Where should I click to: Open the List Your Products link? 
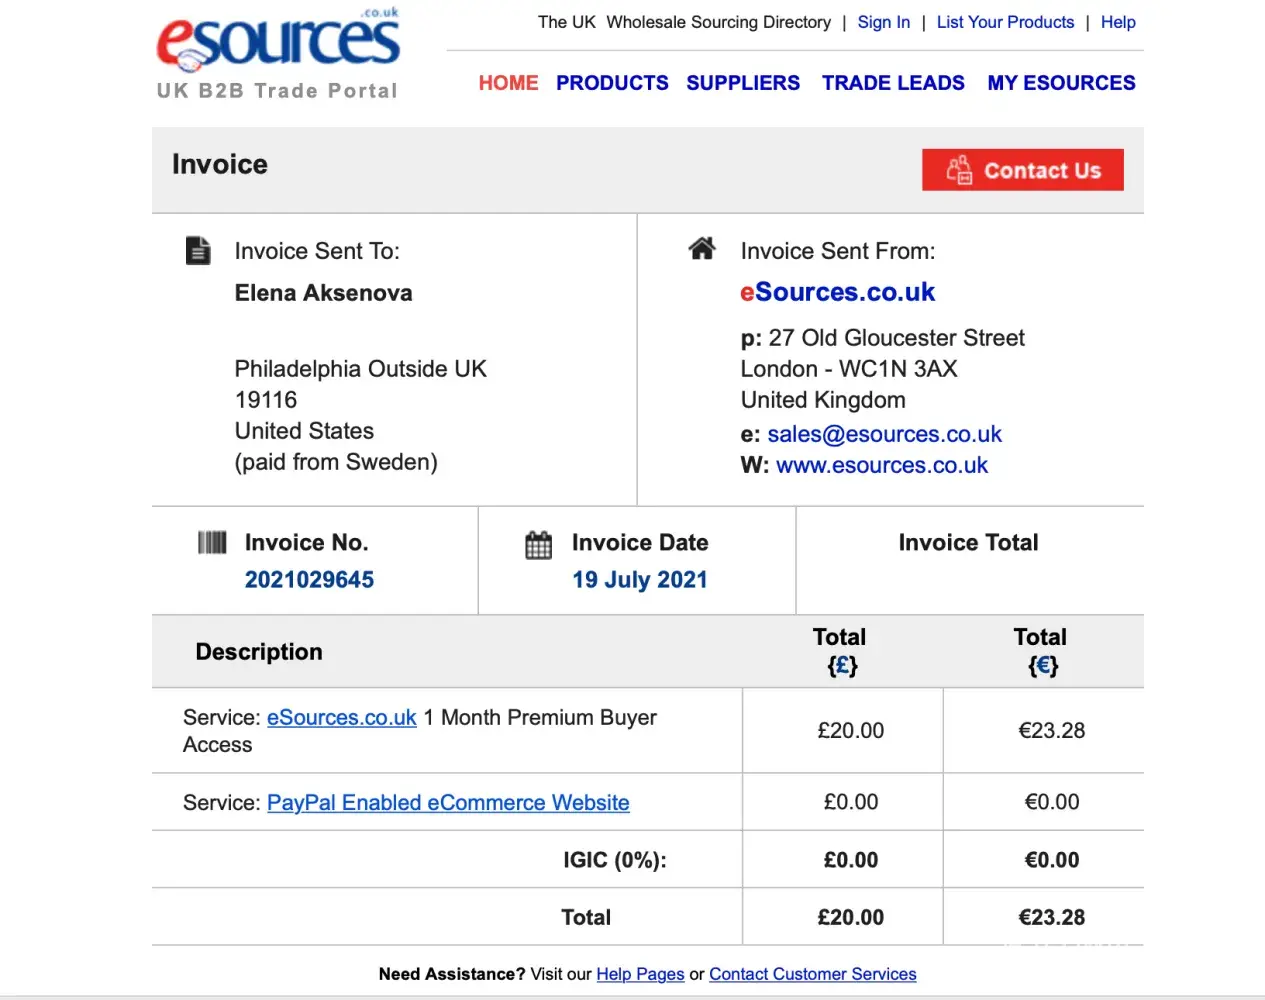tap(1005, 22)
